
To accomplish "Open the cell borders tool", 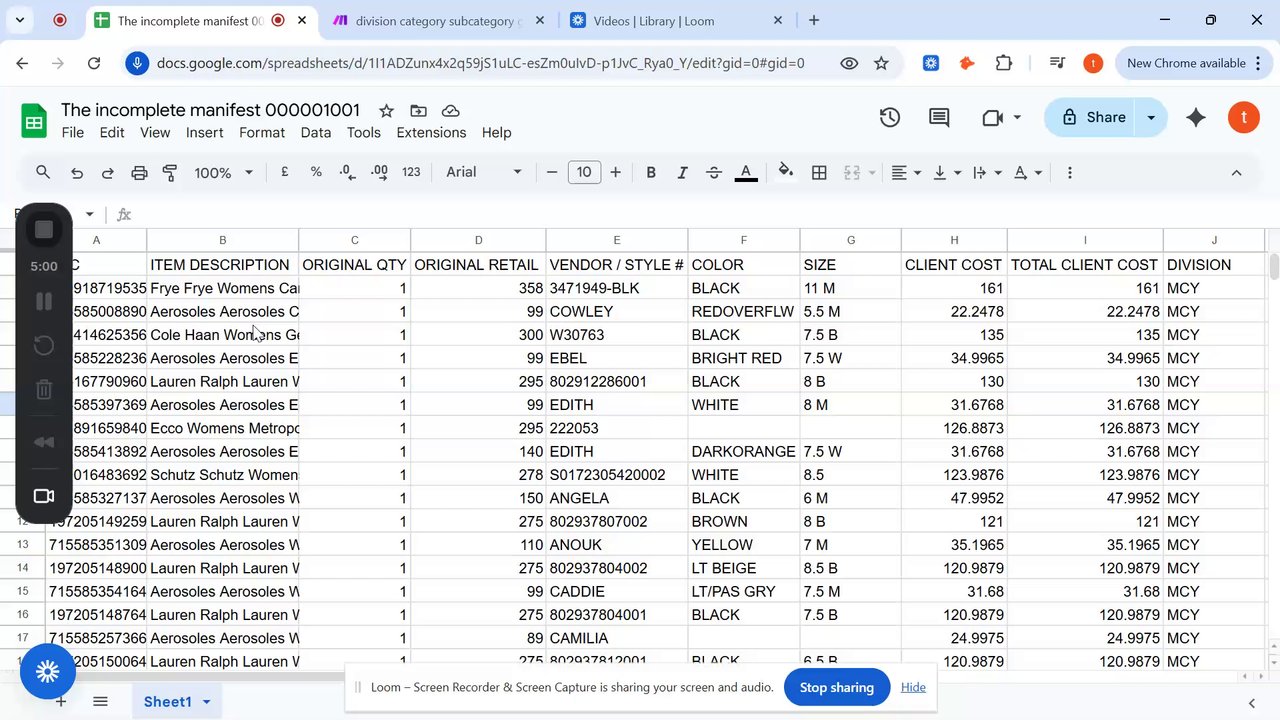I will point(819,172).
